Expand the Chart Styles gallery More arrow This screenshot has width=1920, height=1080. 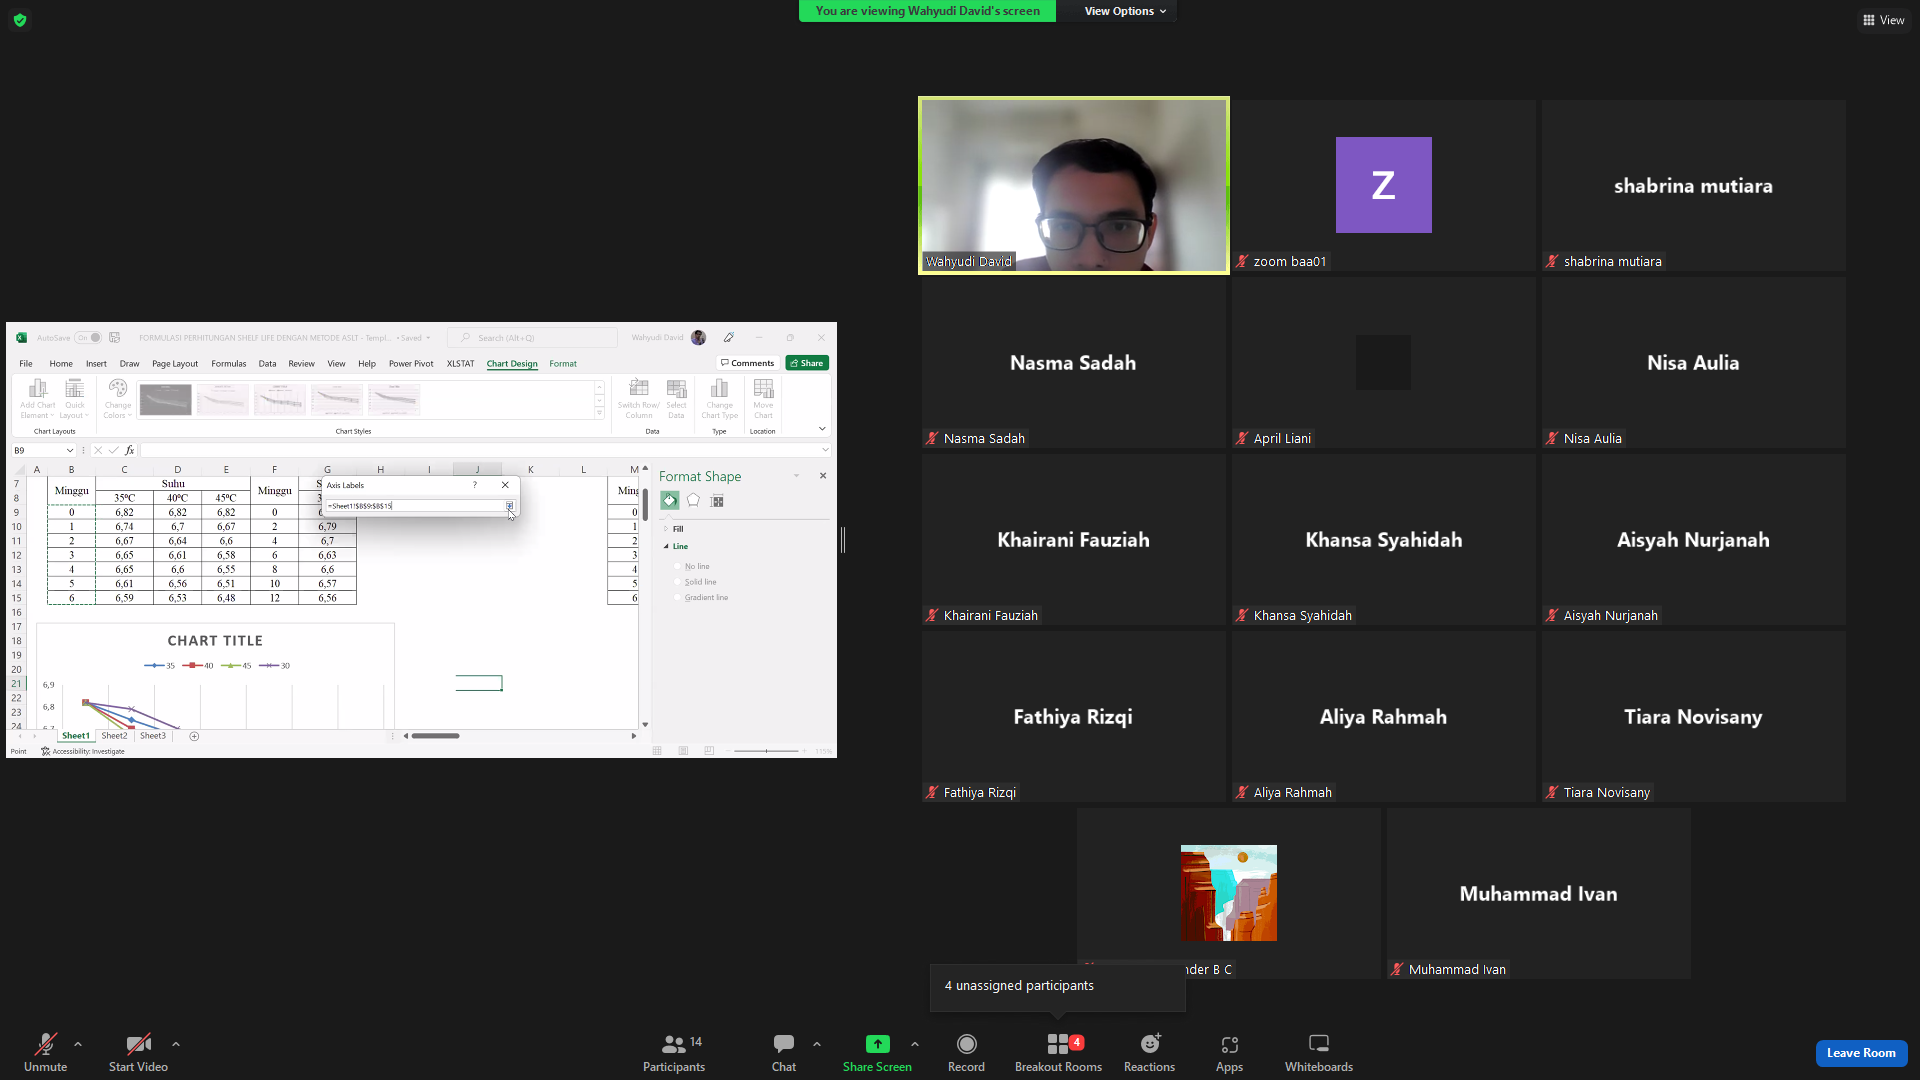tap(599, 413)
